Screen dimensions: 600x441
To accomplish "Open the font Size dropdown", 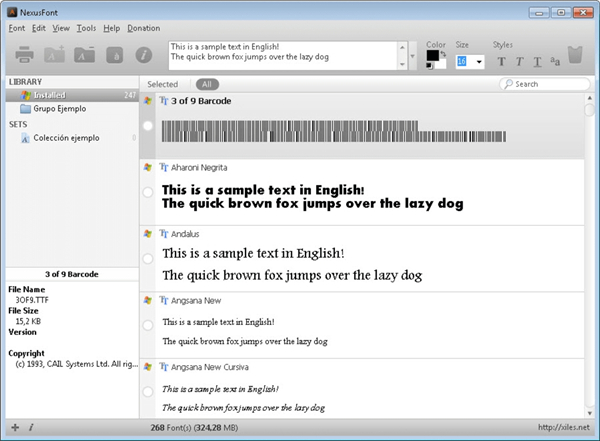I will 480,62.
